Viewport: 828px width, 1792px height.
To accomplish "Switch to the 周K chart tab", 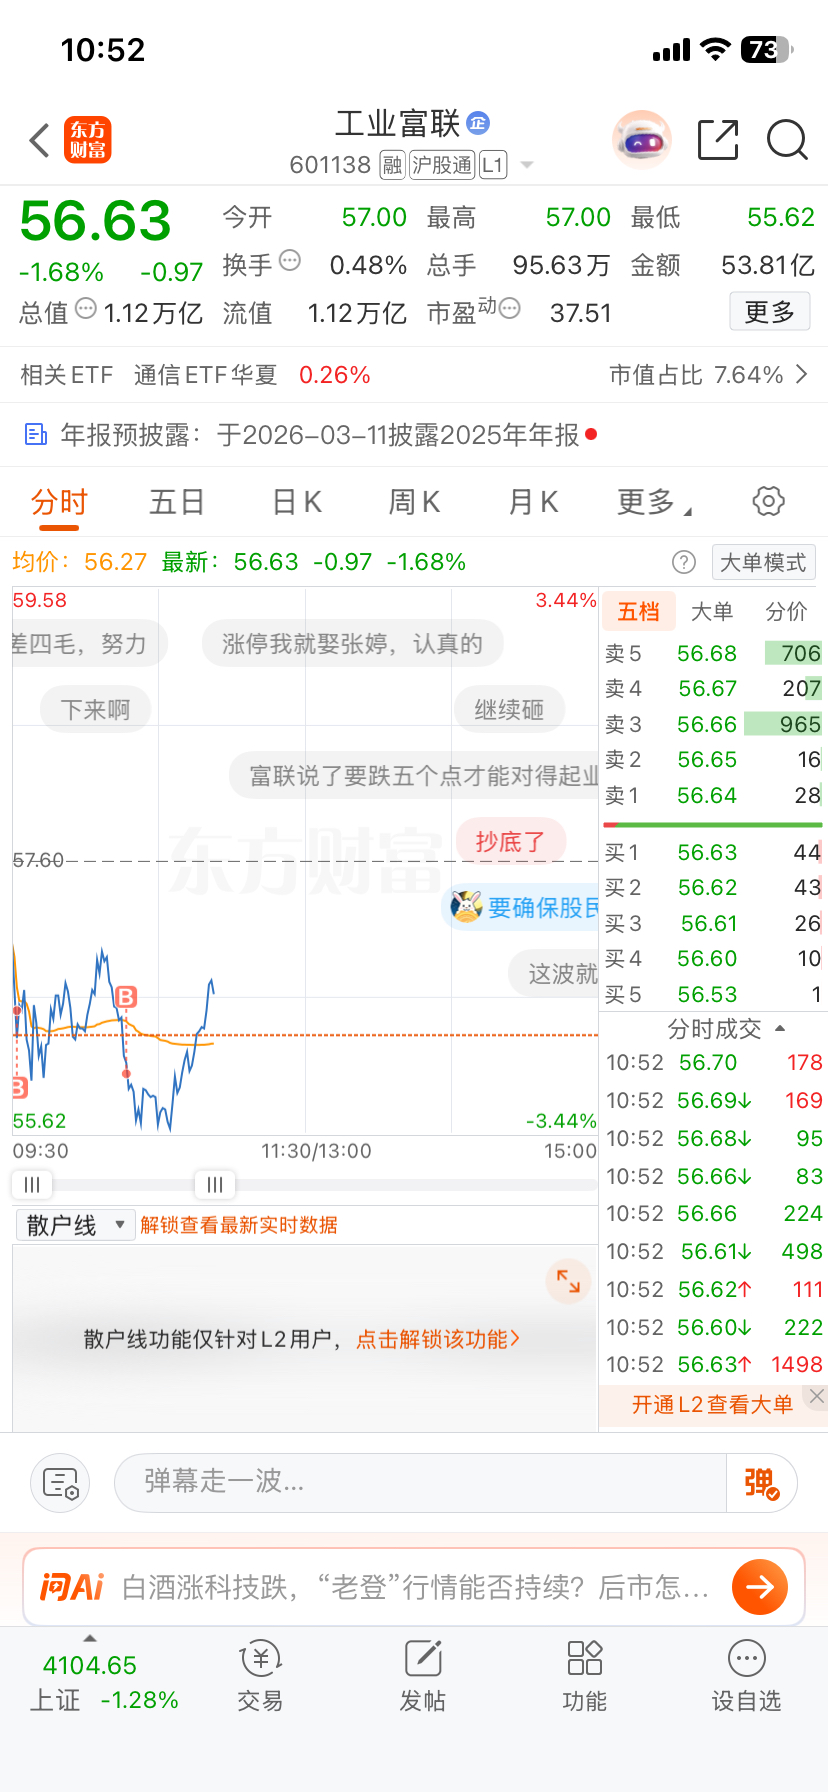I will click(415, 502).
